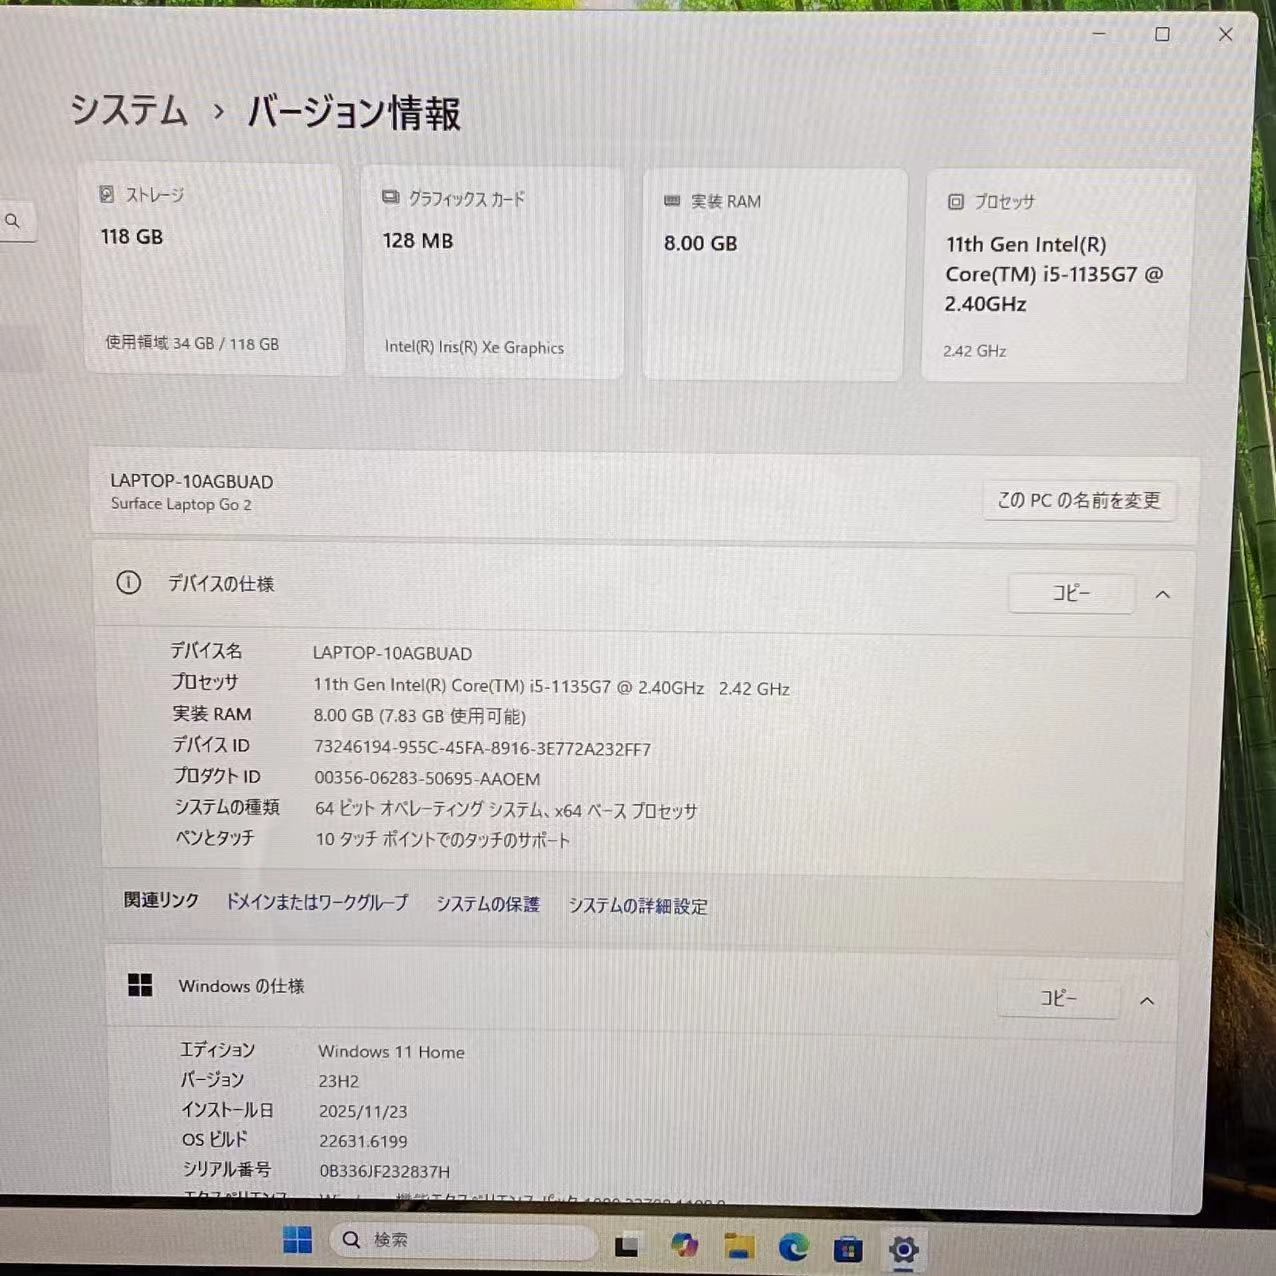Collapse the デバイスの仕様 section chevron
The width and height of the screenshot is (1276, 1276).
[x=1163, y=593]
